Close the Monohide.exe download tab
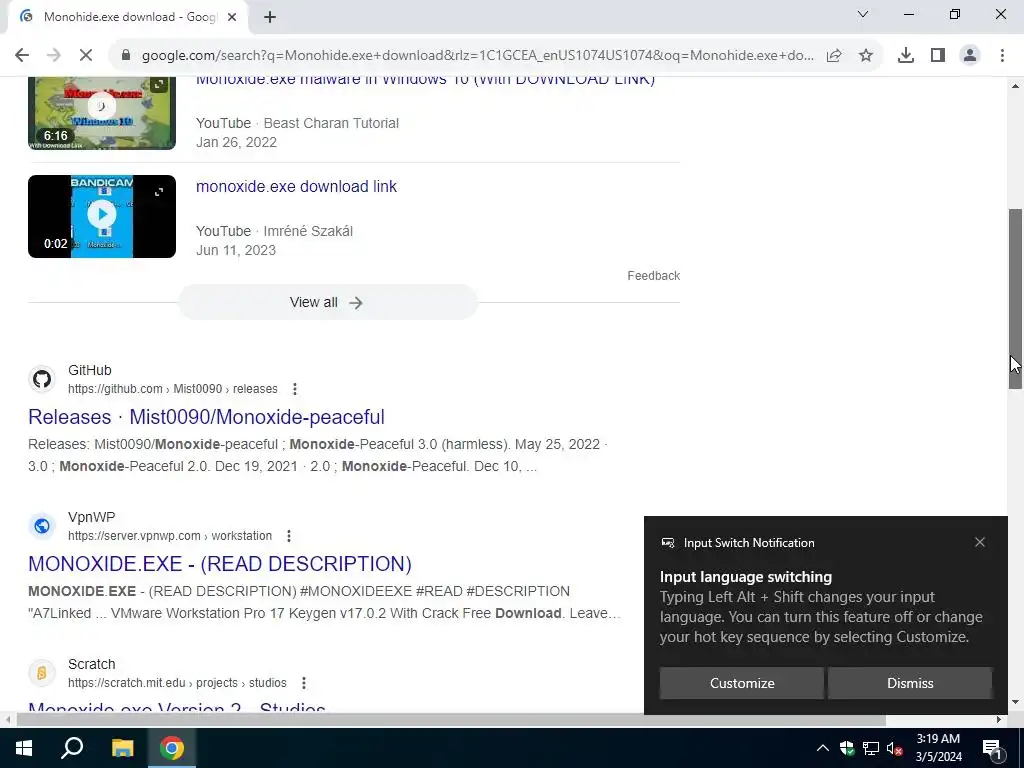 (232, 17)
